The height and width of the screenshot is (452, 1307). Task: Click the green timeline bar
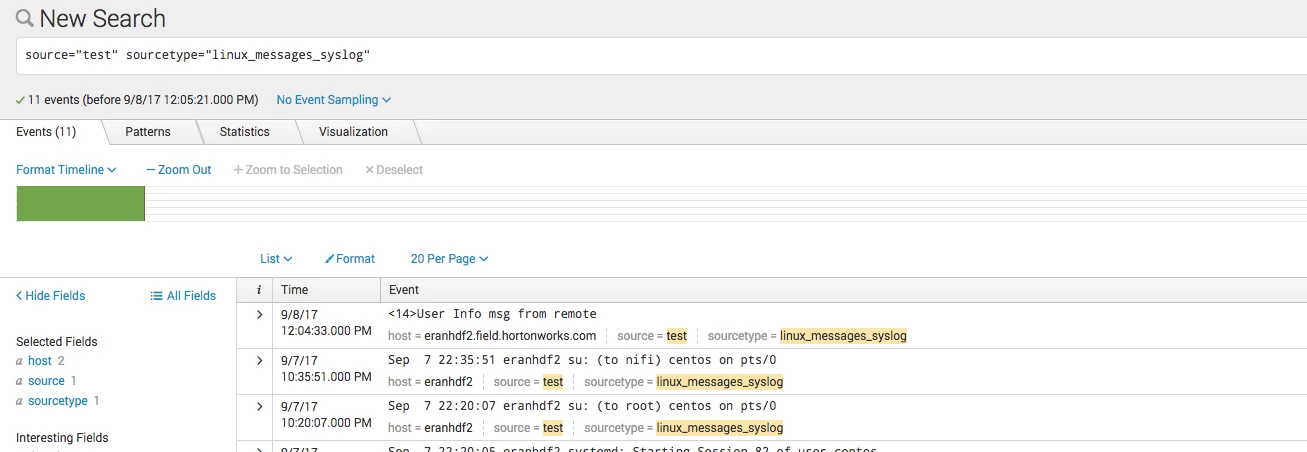coord(81,203)
